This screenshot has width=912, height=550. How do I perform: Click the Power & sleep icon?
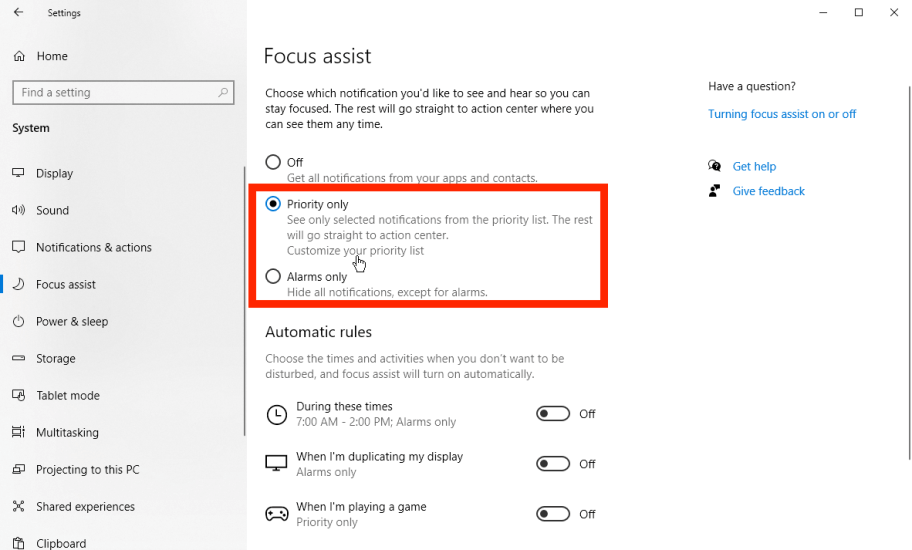click(x=18, y=321)
